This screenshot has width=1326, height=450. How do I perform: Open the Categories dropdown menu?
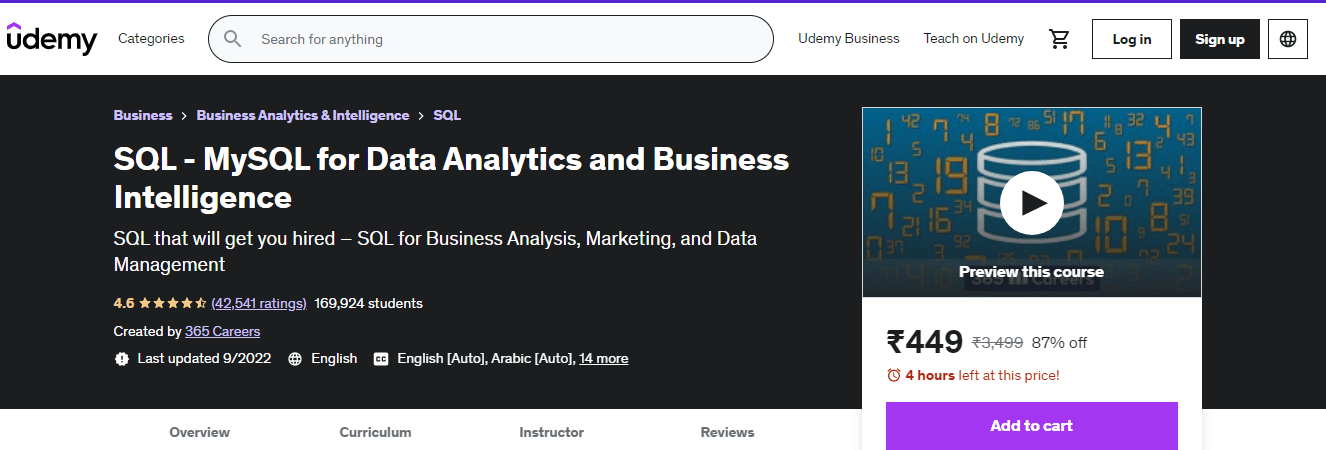click(x=151, y=39)
